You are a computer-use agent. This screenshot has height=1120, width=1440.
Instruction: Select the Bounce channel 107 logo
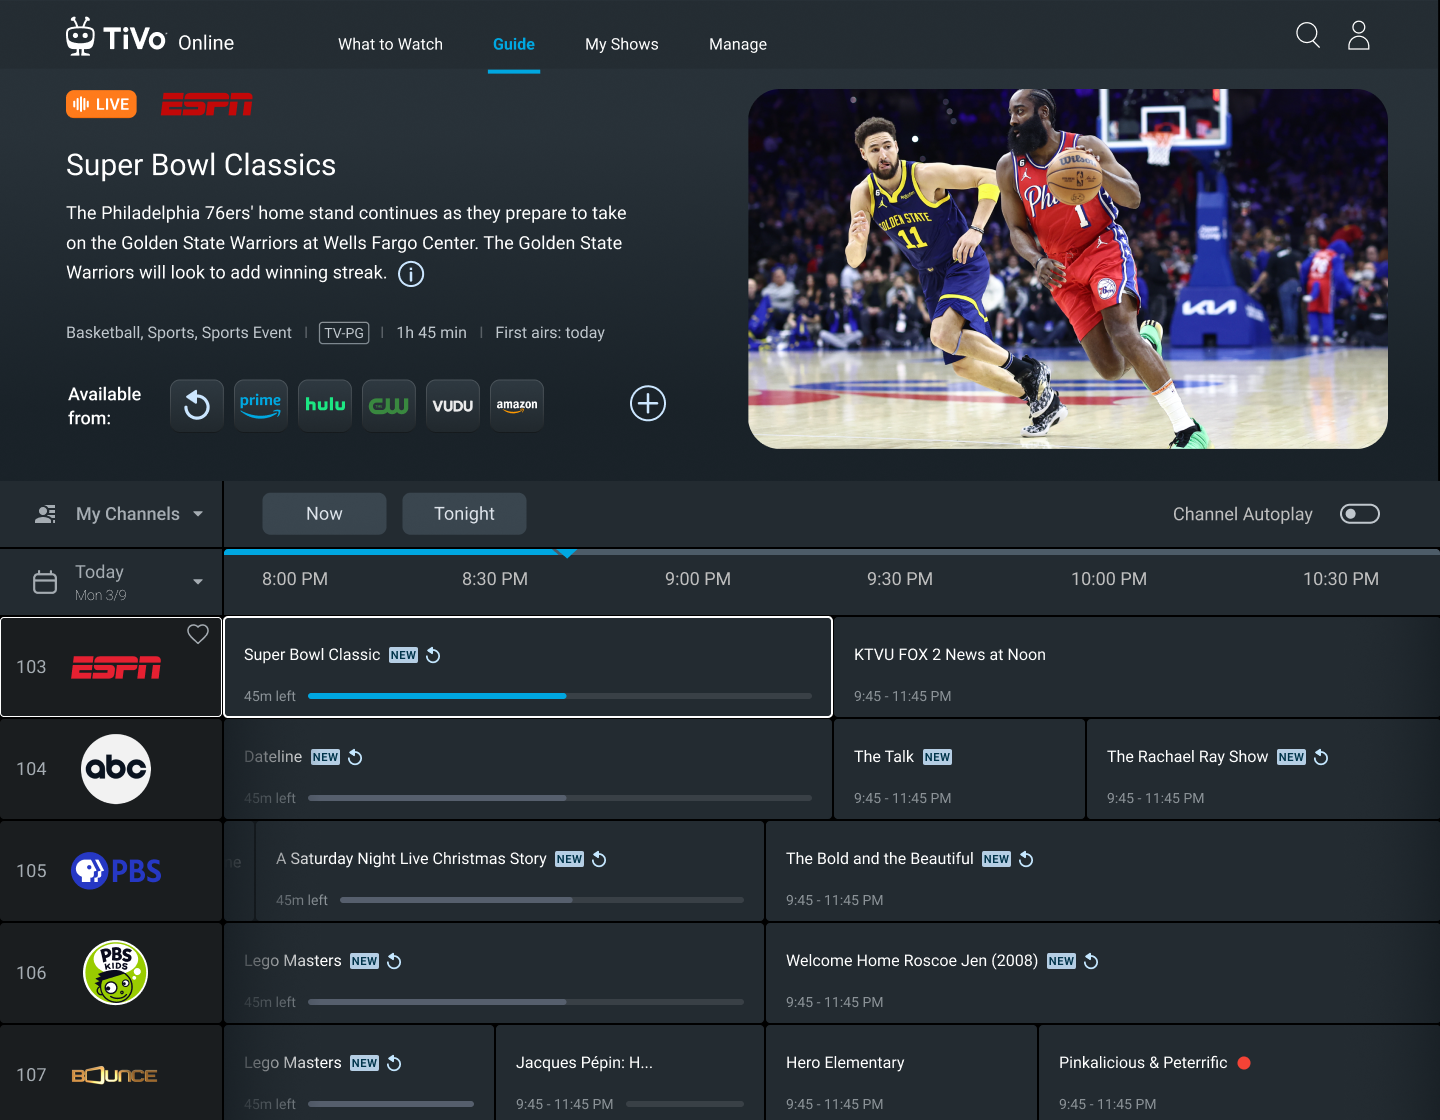pos(114,1075)
